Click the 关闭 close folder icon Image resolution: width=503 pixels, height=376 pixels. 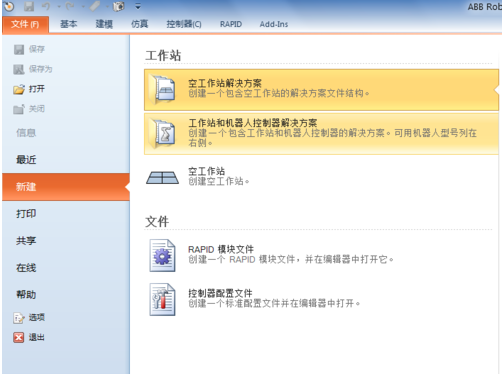(19, 109)
